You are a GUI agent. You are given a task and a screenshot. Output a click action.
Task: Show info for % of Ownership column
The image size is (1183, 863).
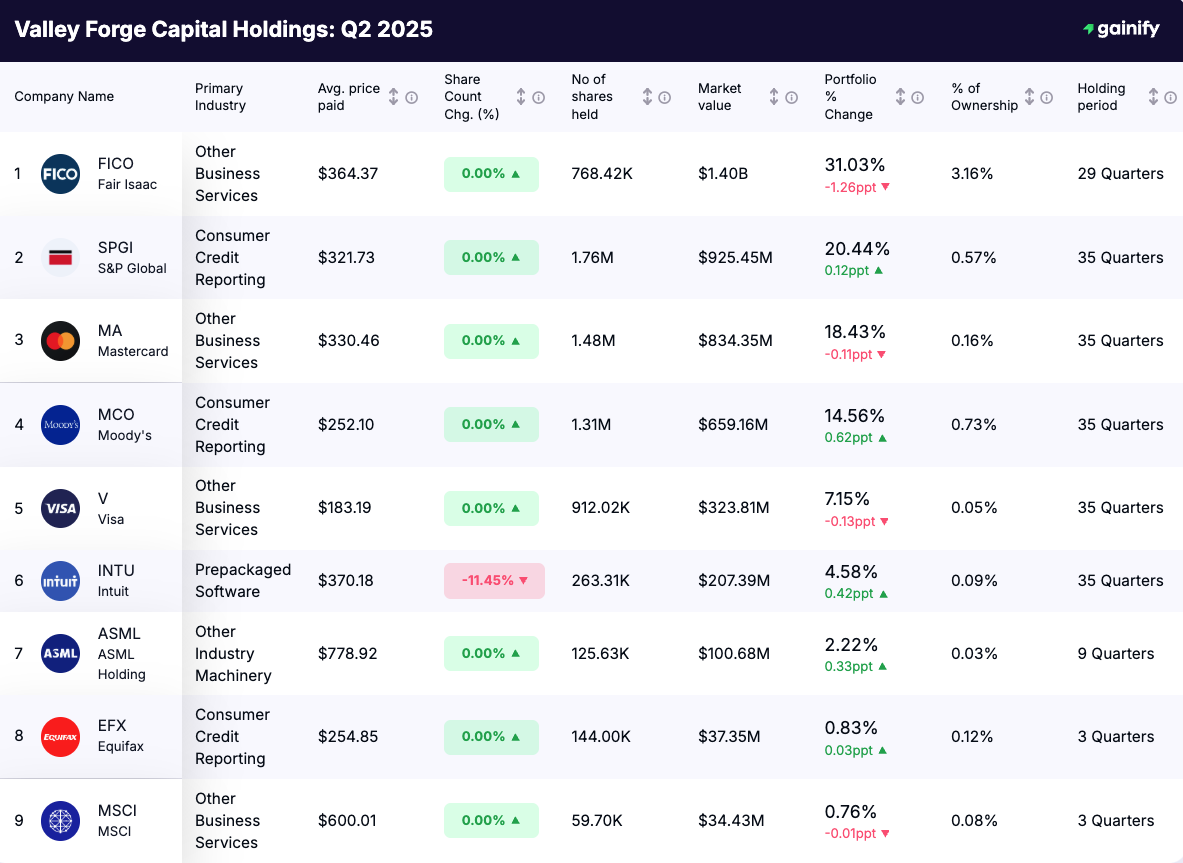1046,97
